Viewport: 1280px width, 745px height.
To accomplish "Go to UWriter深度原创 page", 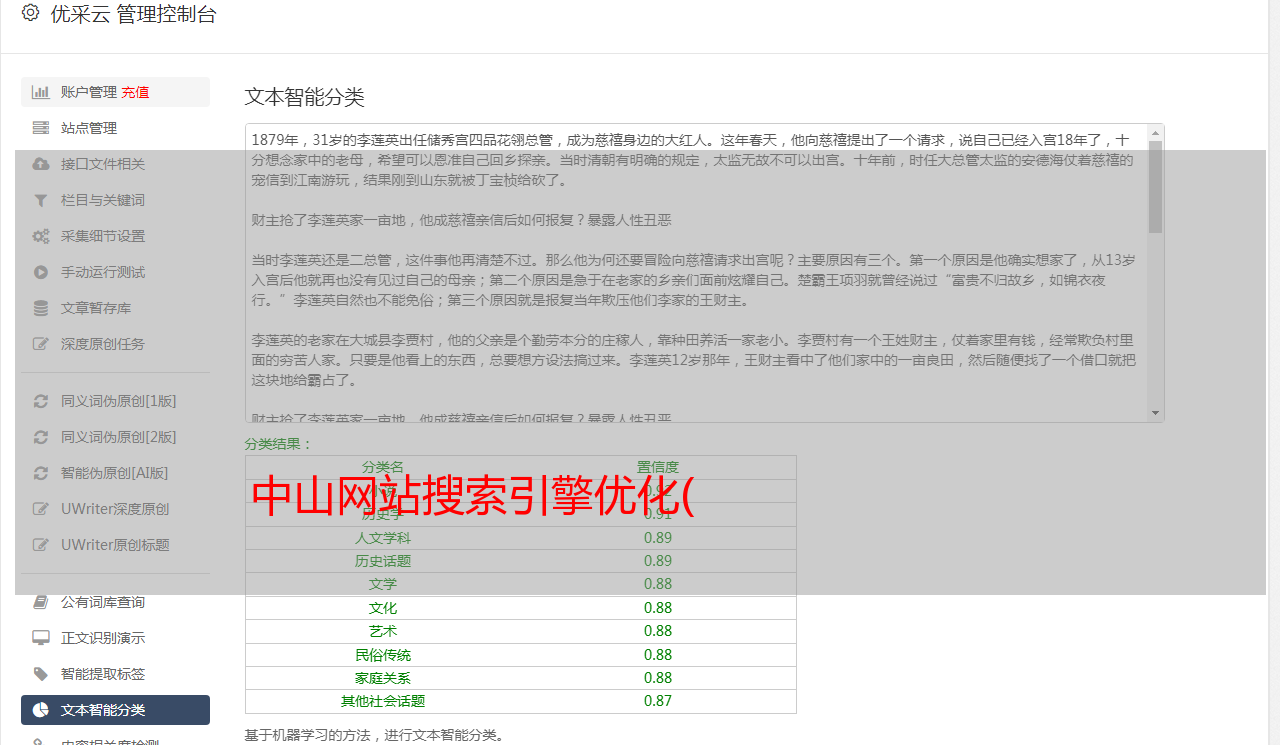I will point(114,509).
